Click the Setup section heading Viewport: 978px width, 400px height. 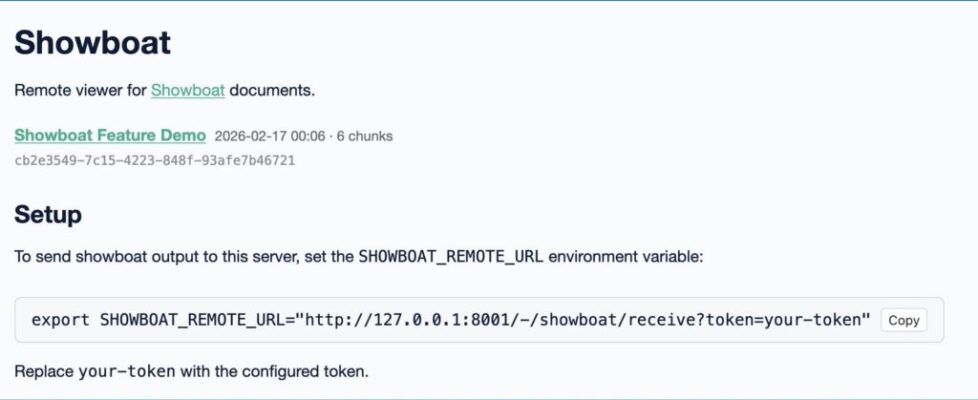pos(48,214)
